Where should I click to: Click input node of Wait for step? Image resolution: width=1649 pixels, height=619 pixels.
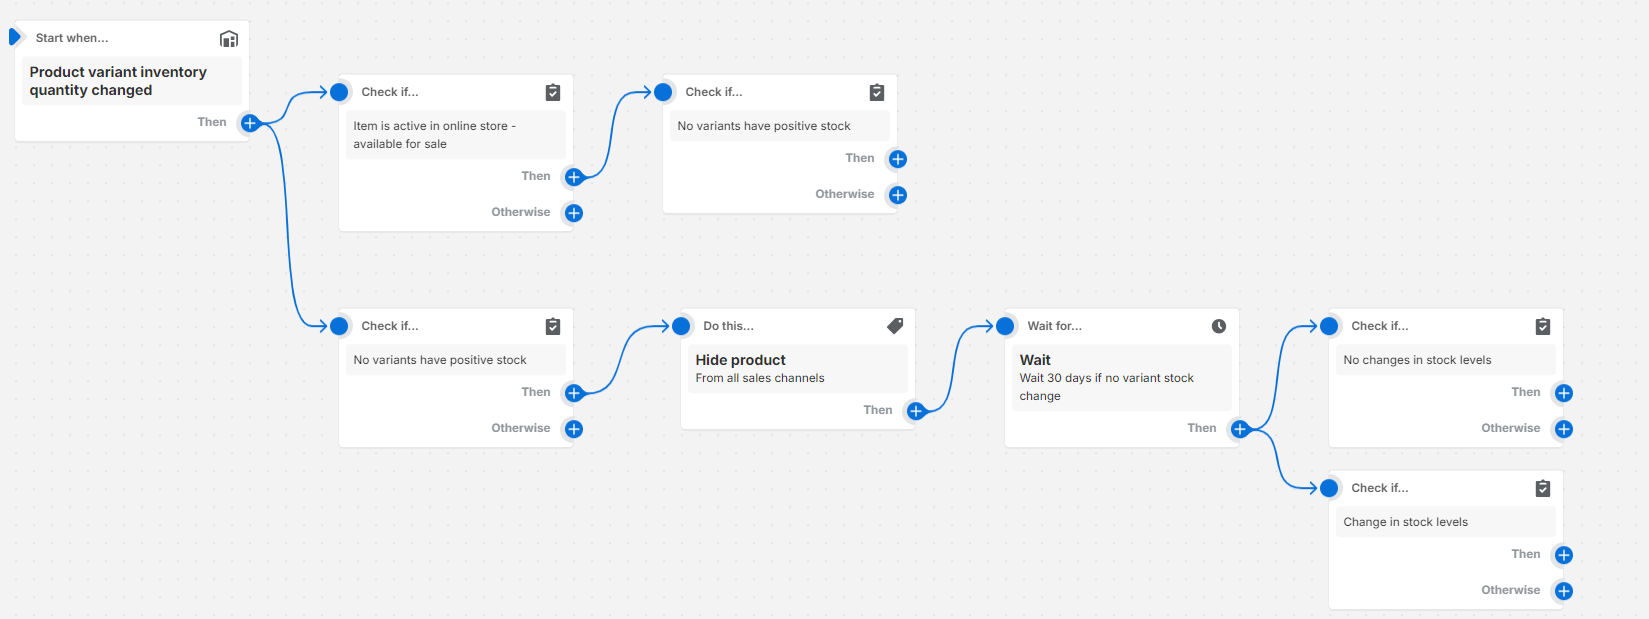1005,326
